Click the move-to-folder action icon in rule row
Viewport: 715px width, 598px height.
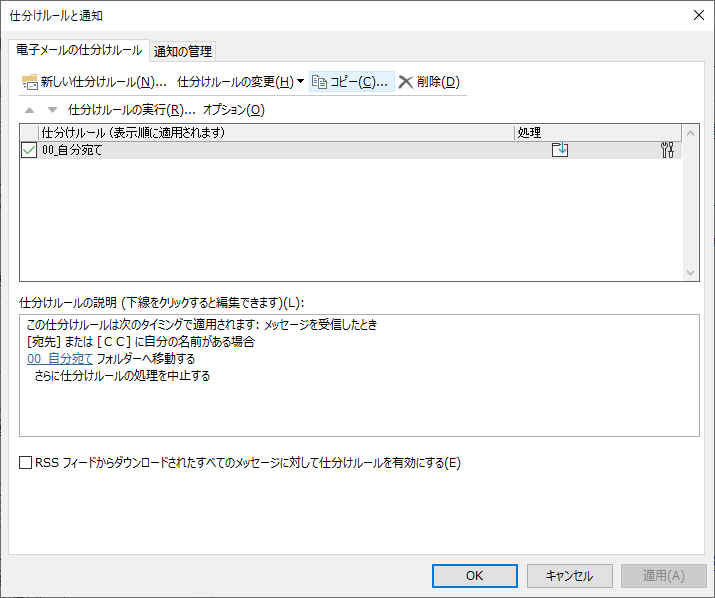click(560, 150)
